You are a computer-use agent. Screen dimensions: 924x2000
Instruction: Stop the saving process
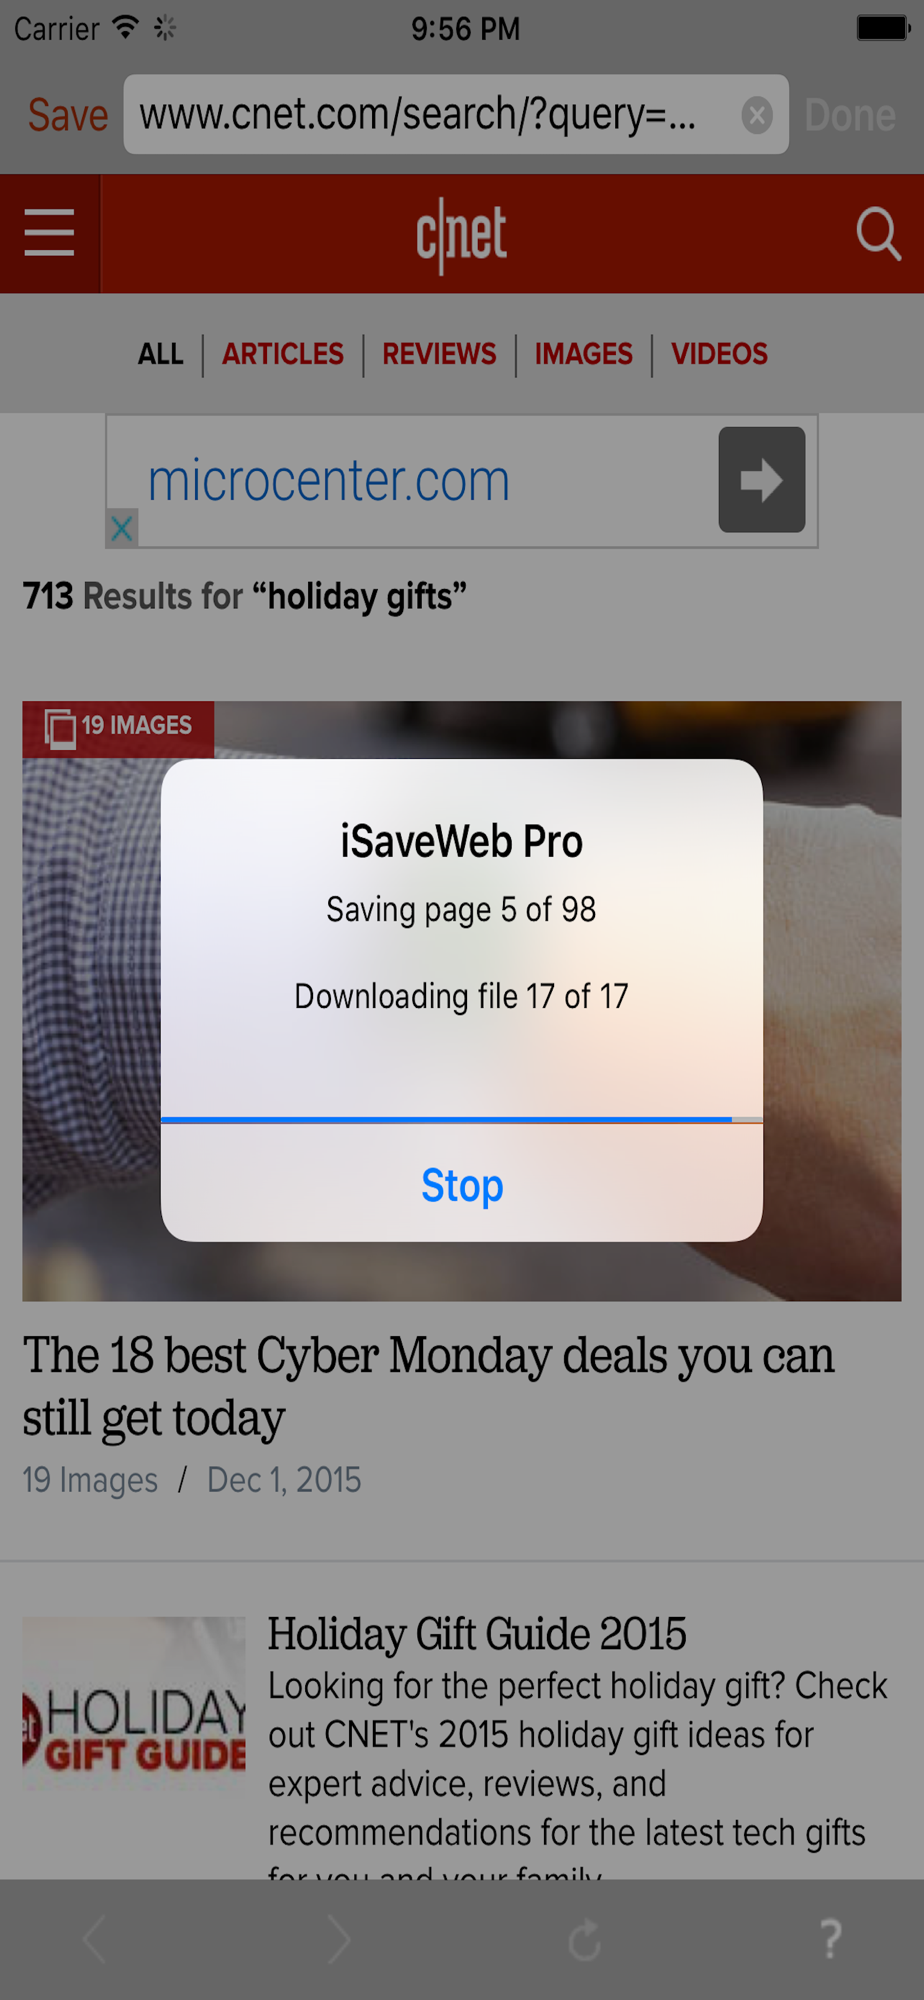pyautogui.click(x=462, y=1184)
